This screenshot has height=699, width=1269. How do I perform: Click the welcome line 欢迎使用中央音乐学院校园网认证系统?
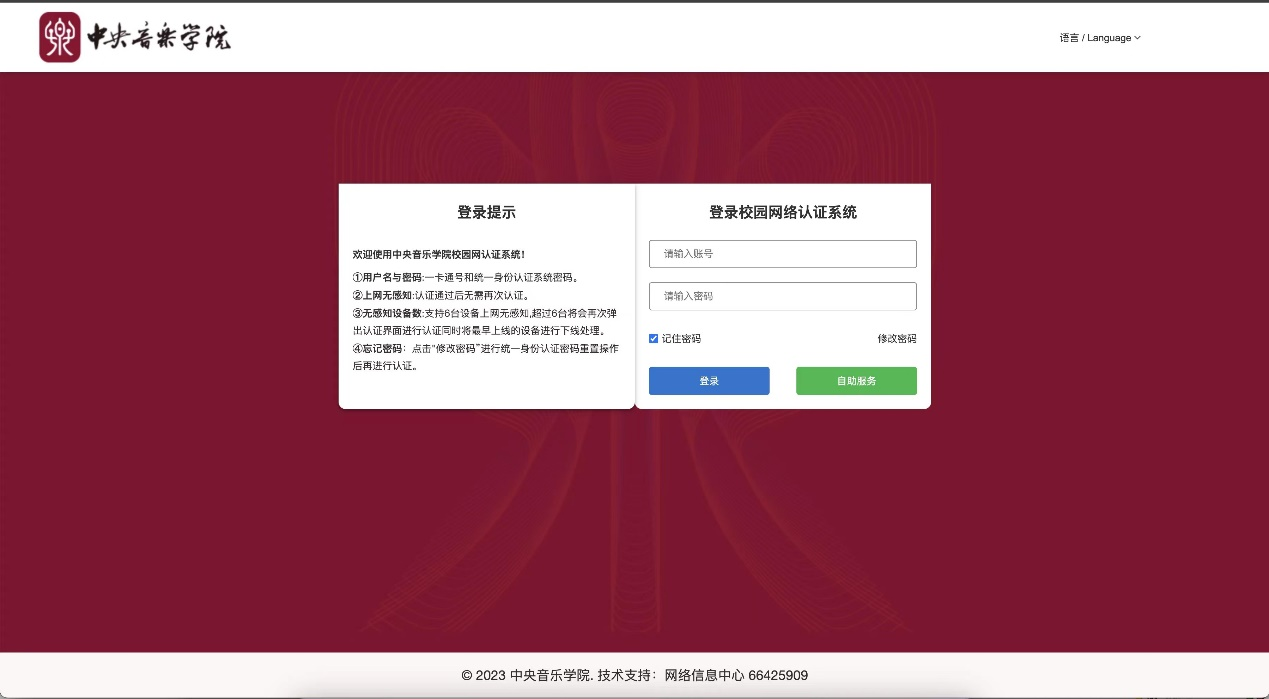(x=439, y=255)
